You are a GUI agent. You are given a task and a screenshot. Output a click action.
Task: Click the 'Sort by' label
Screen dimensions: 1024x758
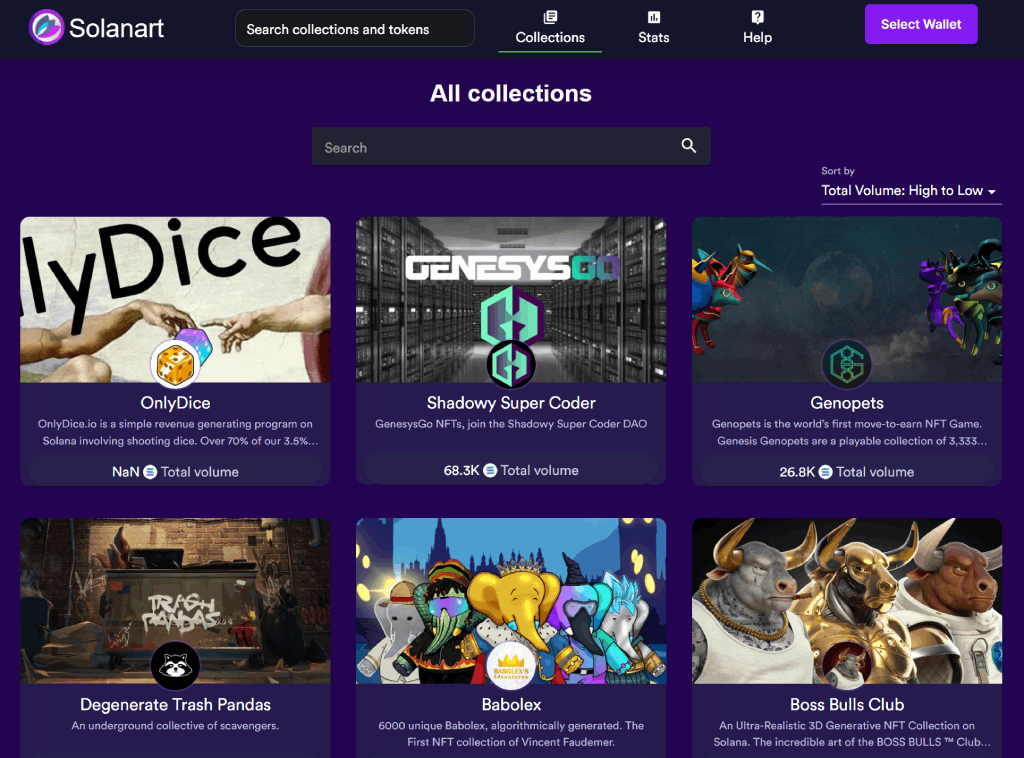point(838,171)
